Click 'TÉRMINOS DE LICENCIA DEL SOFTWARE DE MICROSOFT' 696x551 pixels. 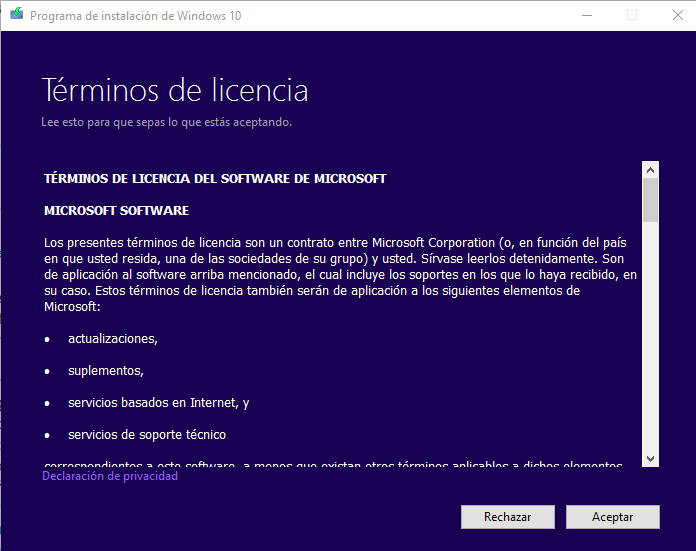215,178
